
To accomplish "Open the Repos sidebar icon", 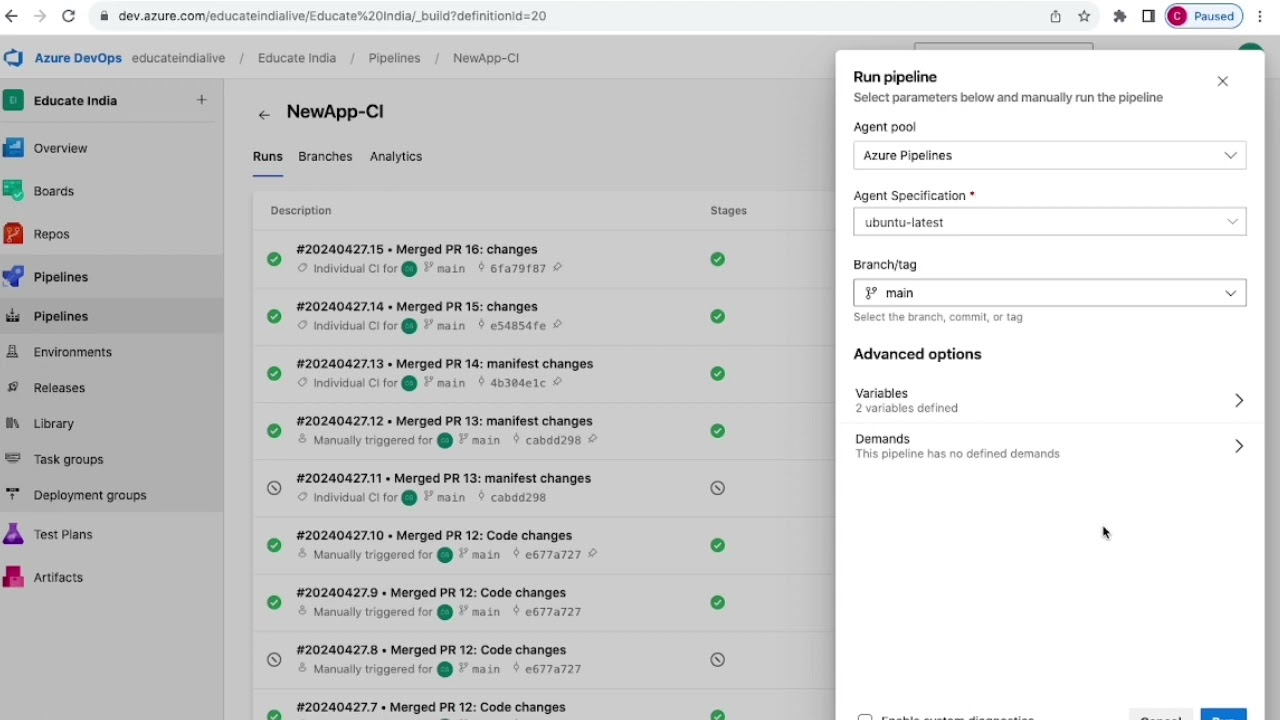I will (13, 234).
